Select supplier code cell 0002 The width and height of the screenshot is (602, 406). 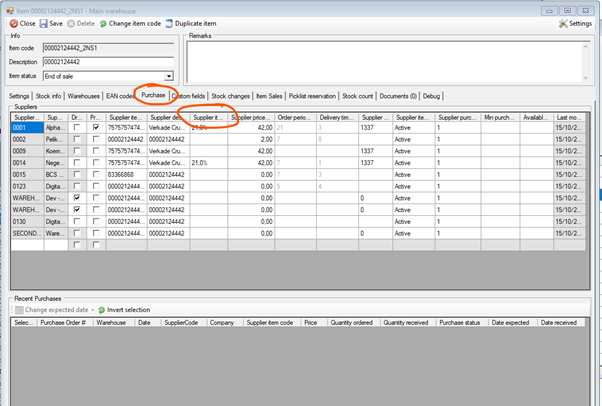(27, 139)
